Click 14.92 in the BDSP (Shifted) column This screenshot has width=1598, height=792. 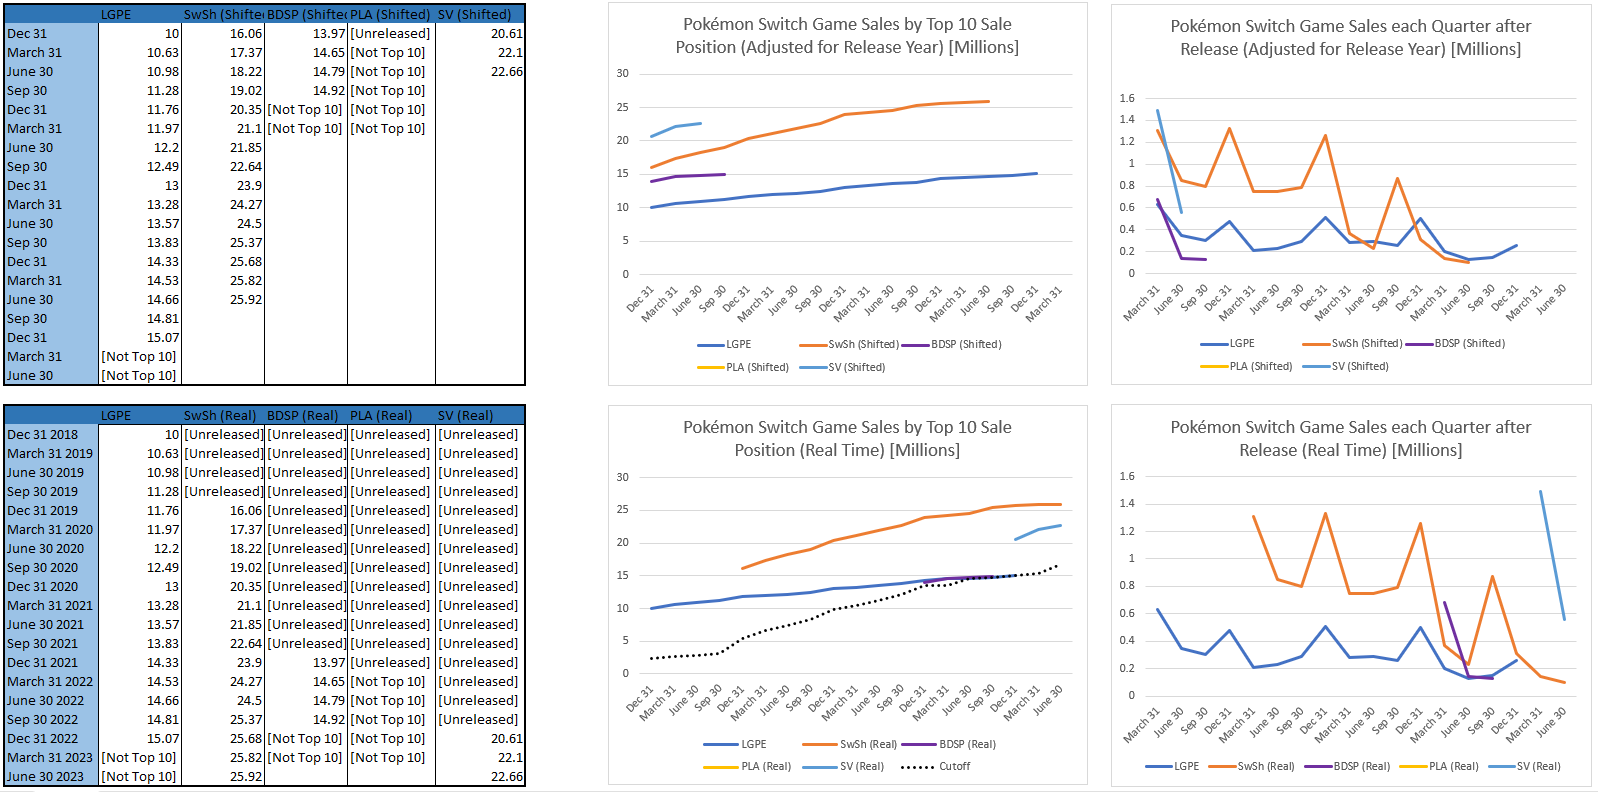pos(329,90)
